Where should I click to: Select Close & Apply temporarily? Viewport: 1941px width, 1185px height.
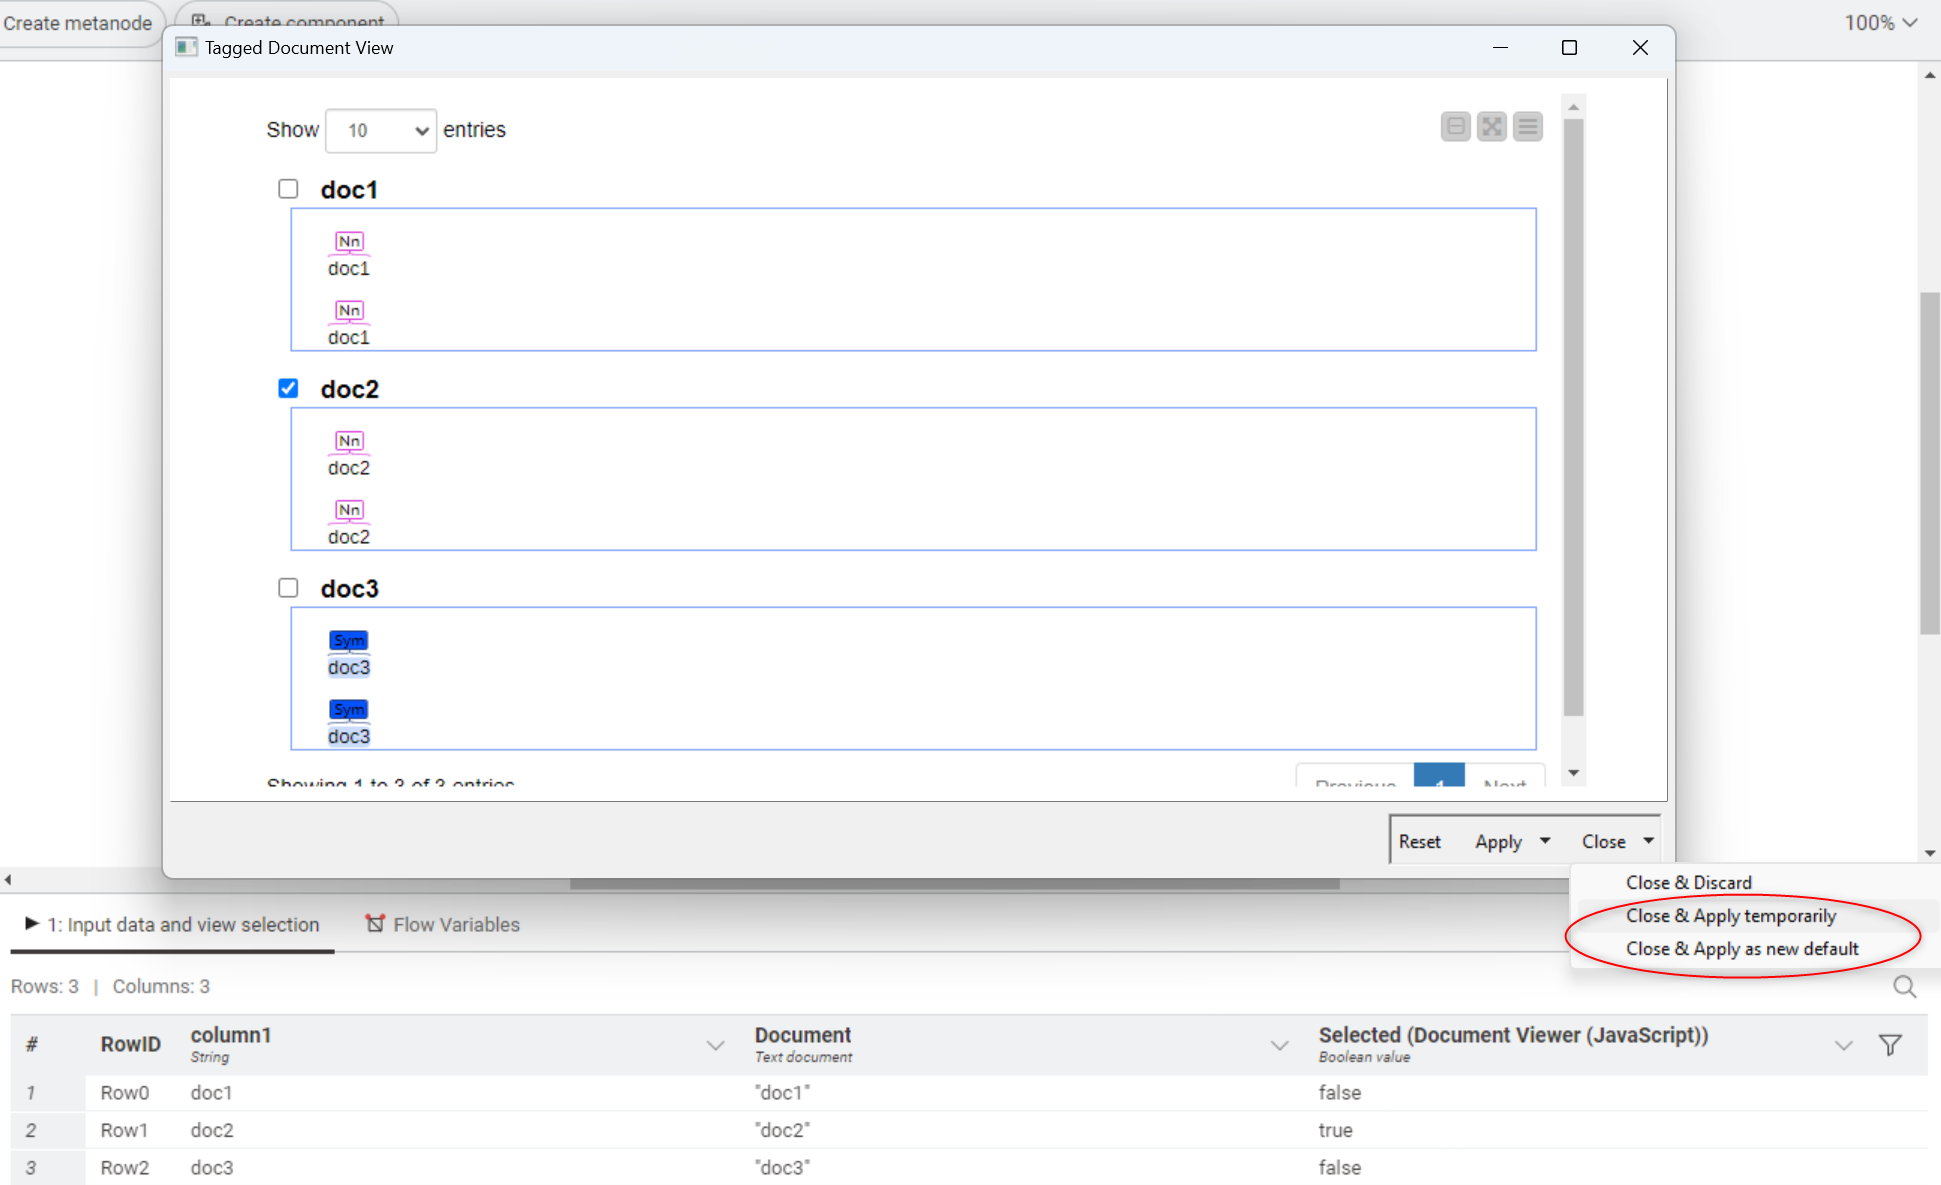[x=1730, y=916]
